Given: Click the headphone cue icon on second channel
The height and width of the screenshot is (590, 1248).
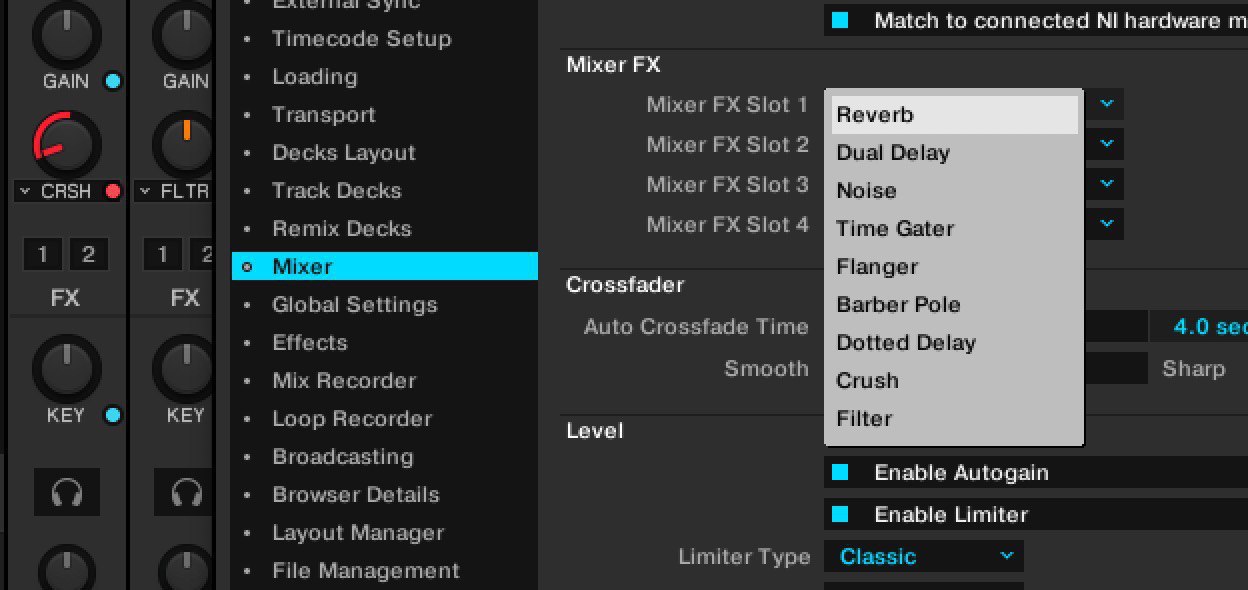Looking at the screenshot, I should [x=186, y=492].
